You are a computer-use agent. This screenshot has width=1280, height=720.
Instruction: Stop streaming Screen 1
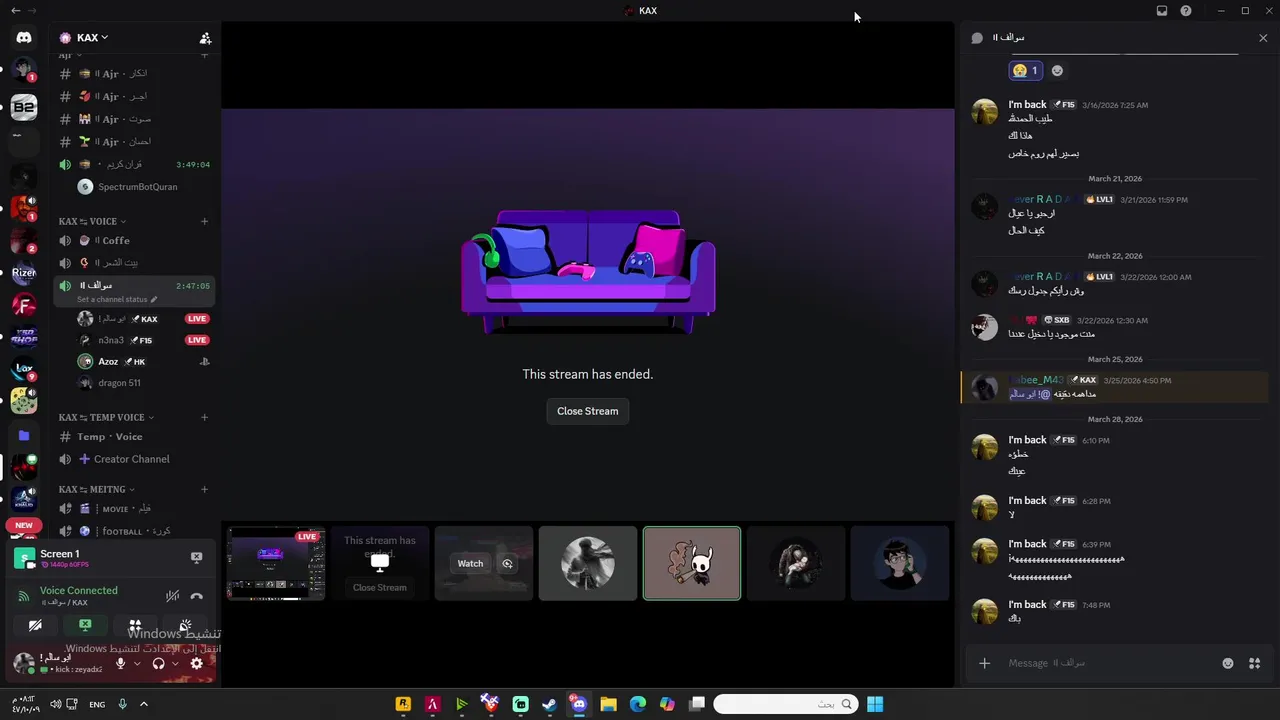click(196, 557)
